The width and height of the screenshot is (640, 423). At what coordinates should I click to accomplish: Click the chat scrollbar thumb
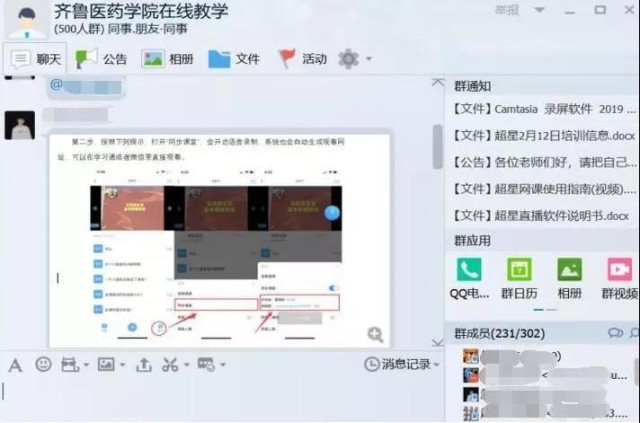[x=438, y=147]
